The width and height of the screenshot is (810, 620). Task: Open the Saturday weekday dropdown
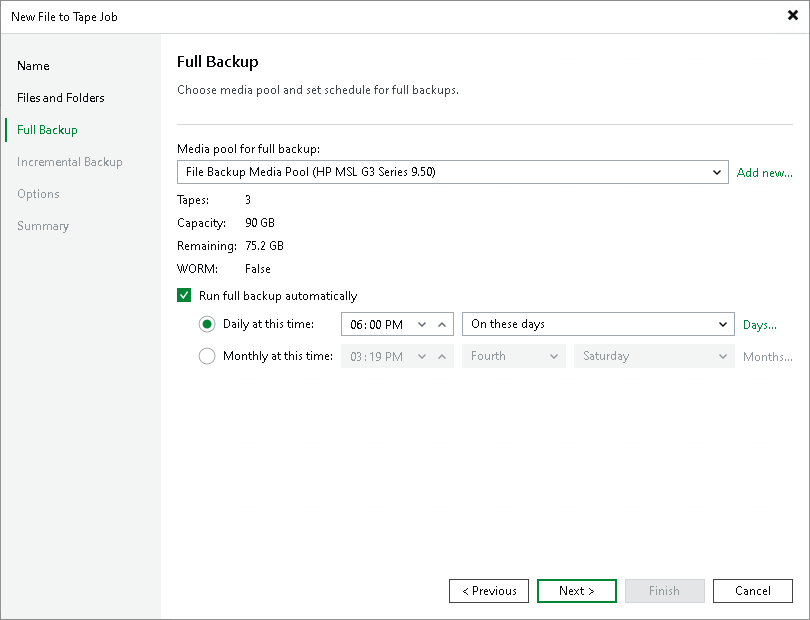pyautogui.click(x=654, y=356)
